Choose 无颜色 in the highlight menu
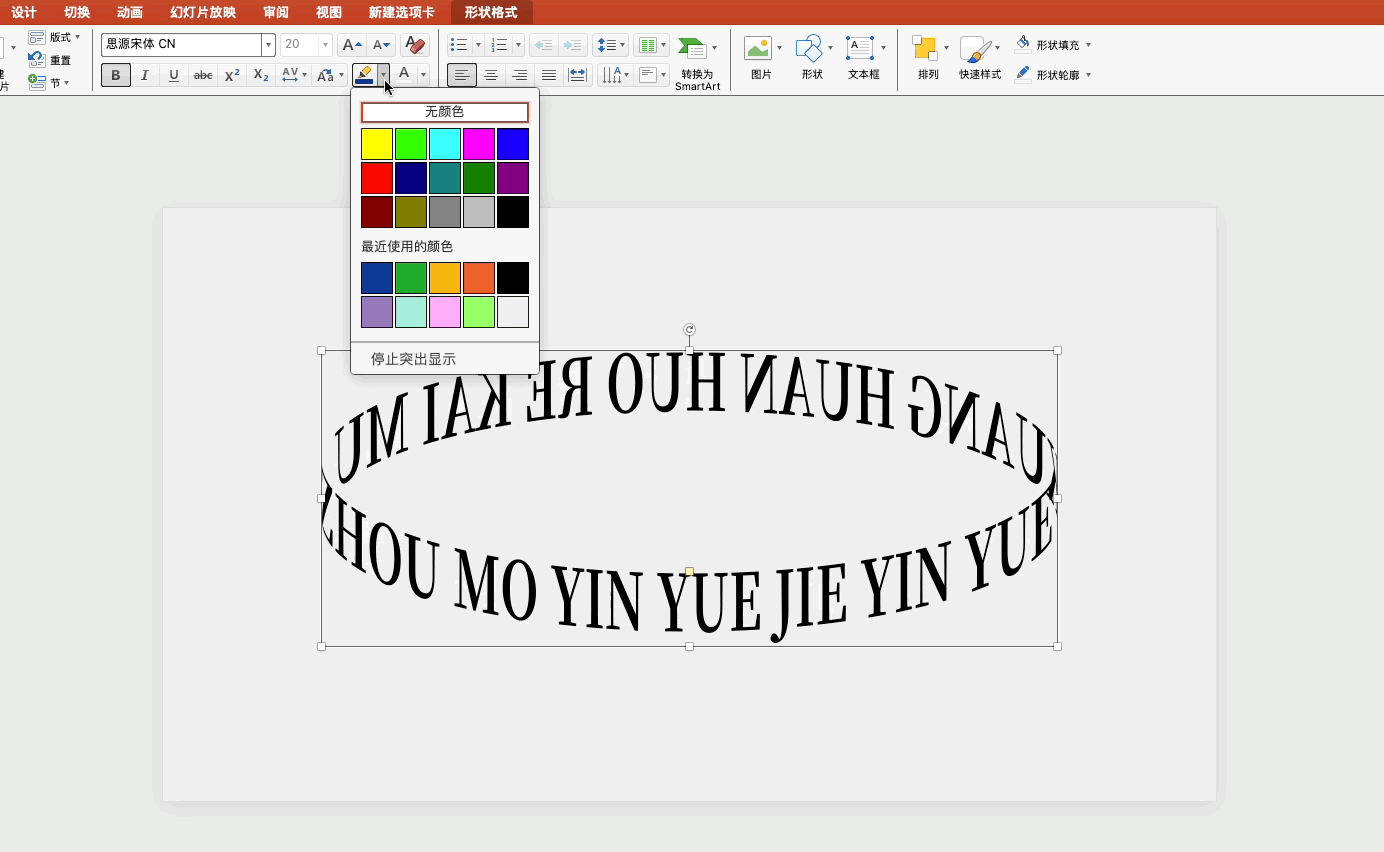 tap(444, 112)
